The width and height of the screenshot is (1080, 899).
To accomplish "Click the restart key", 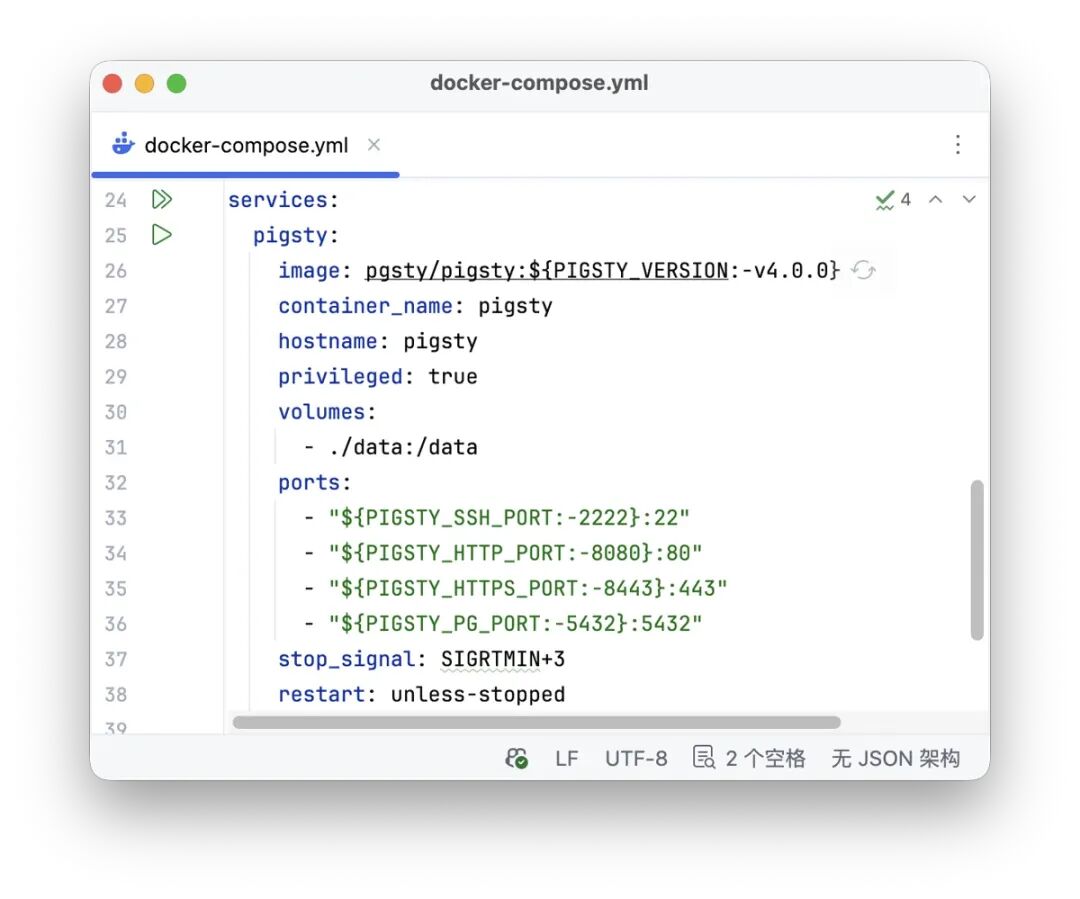I will click(322, 694).
